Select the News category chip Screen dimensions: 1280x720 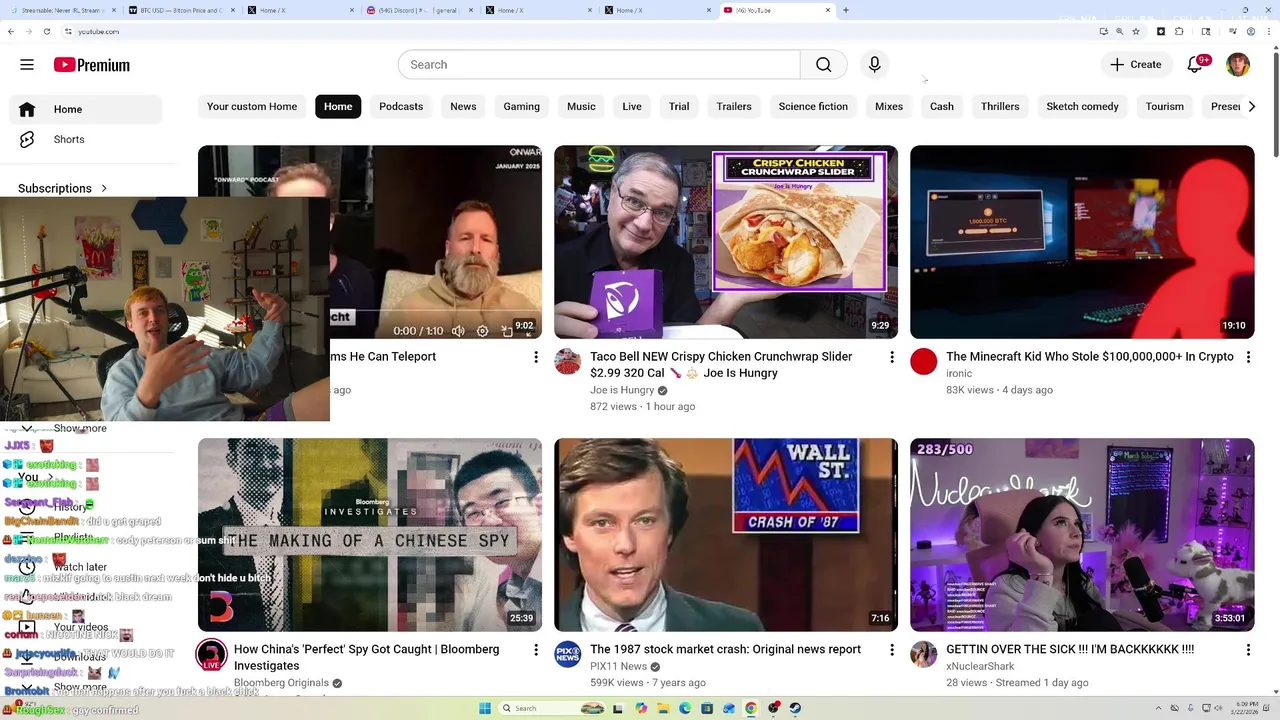(463, 107)
